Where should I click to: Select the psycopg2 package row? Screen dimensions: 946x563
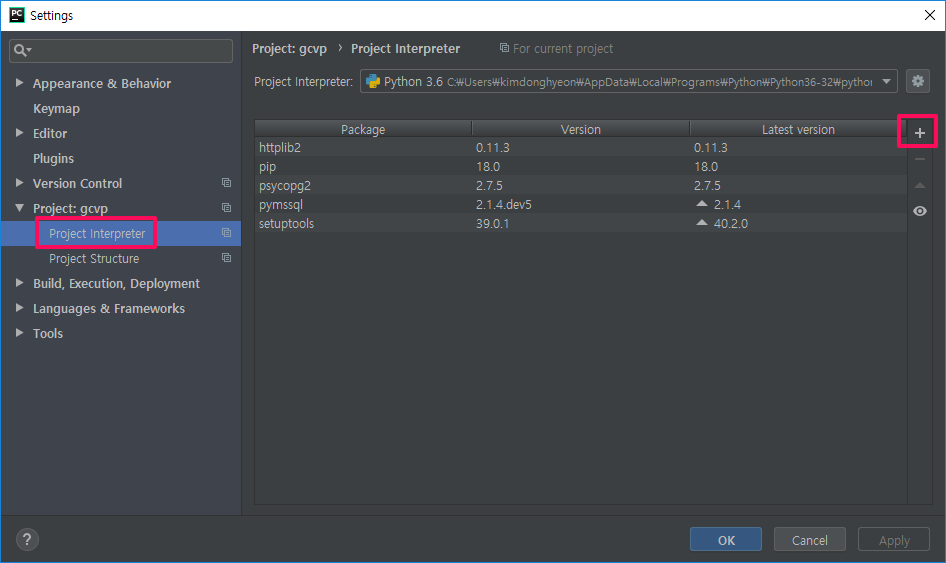point(580,185)
